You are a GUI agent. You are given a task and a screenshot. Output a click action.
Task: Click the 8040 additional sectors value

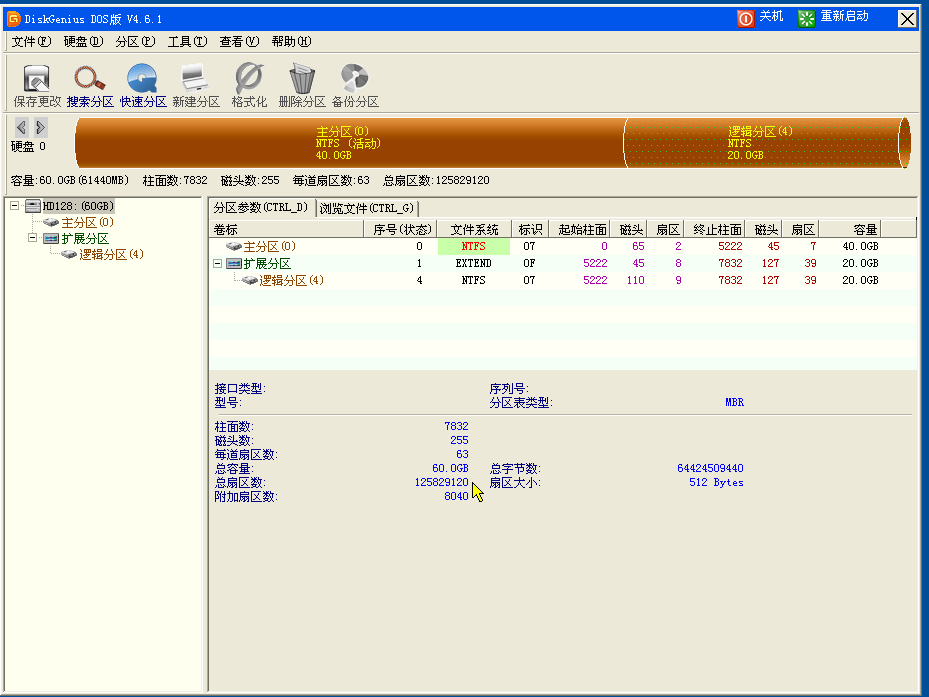pos(456,497)
